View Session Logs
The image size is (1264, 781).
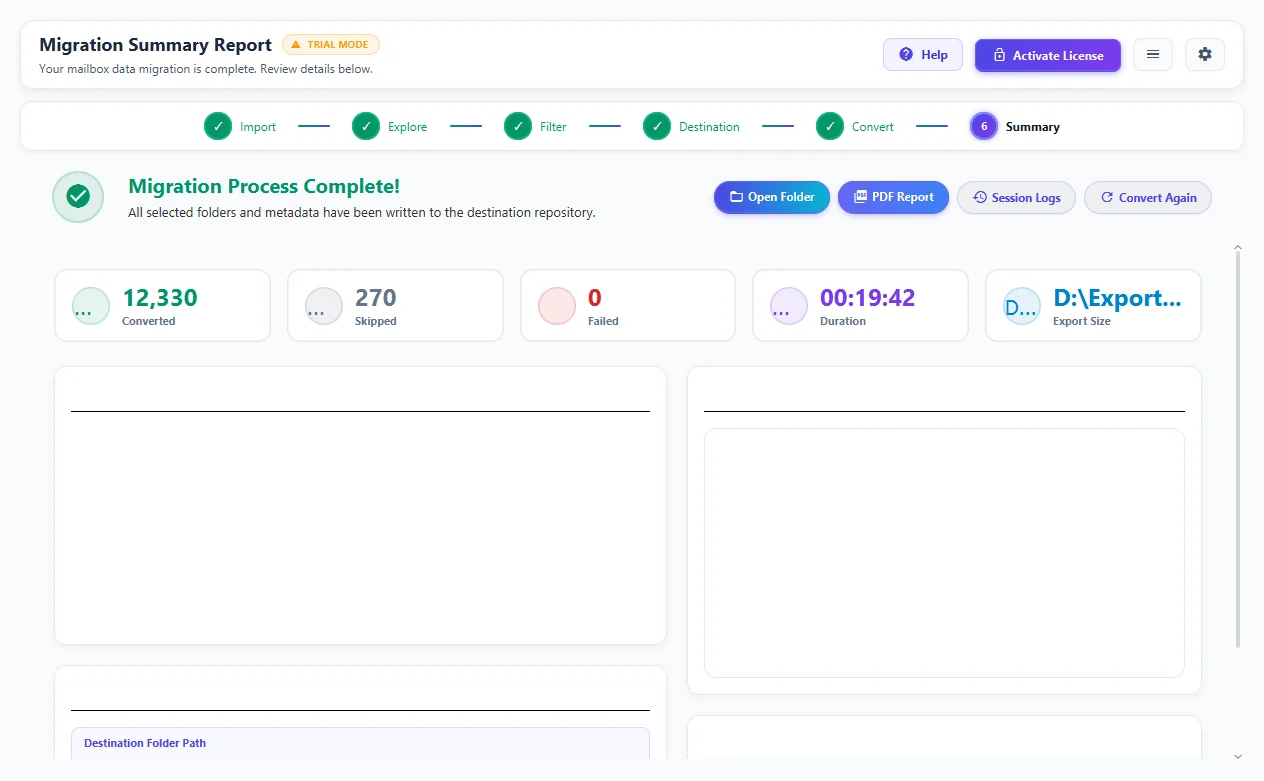tap(1016, 197)
